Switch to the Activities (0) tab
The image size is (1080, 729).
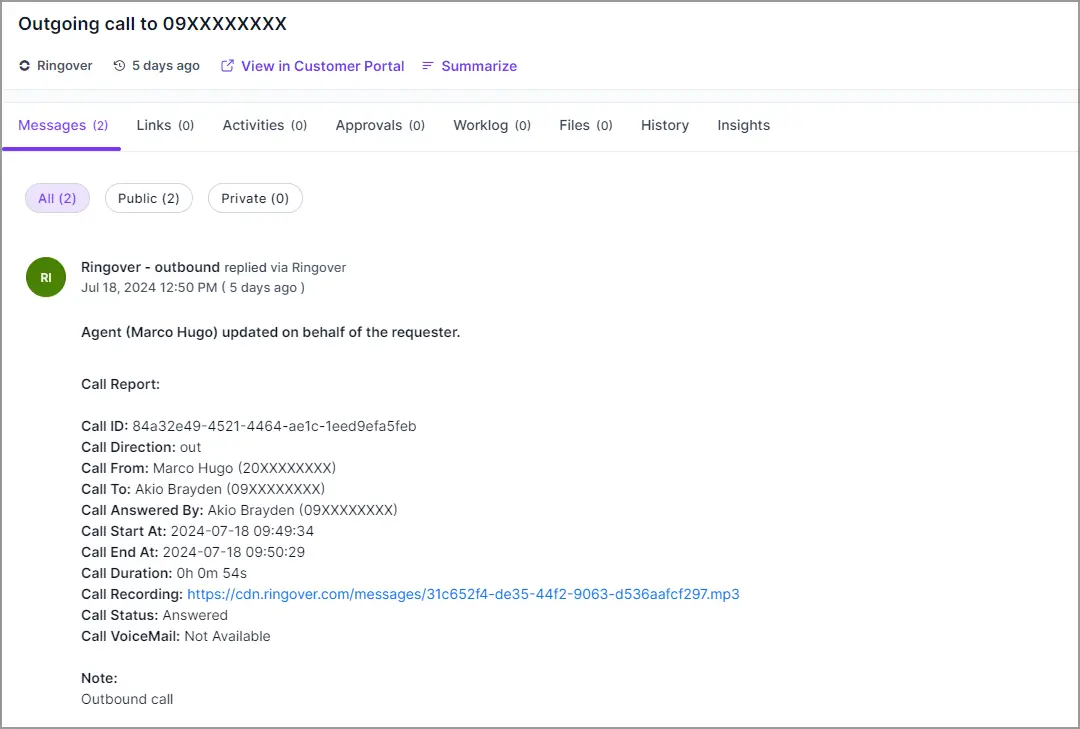tap(264, 125)
